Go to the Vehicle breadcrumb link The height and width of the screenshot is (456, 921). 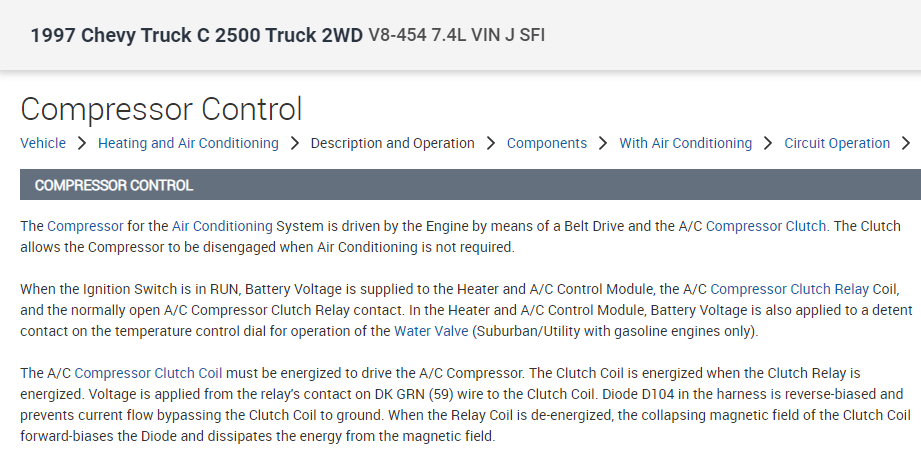[x=43, y=143]
